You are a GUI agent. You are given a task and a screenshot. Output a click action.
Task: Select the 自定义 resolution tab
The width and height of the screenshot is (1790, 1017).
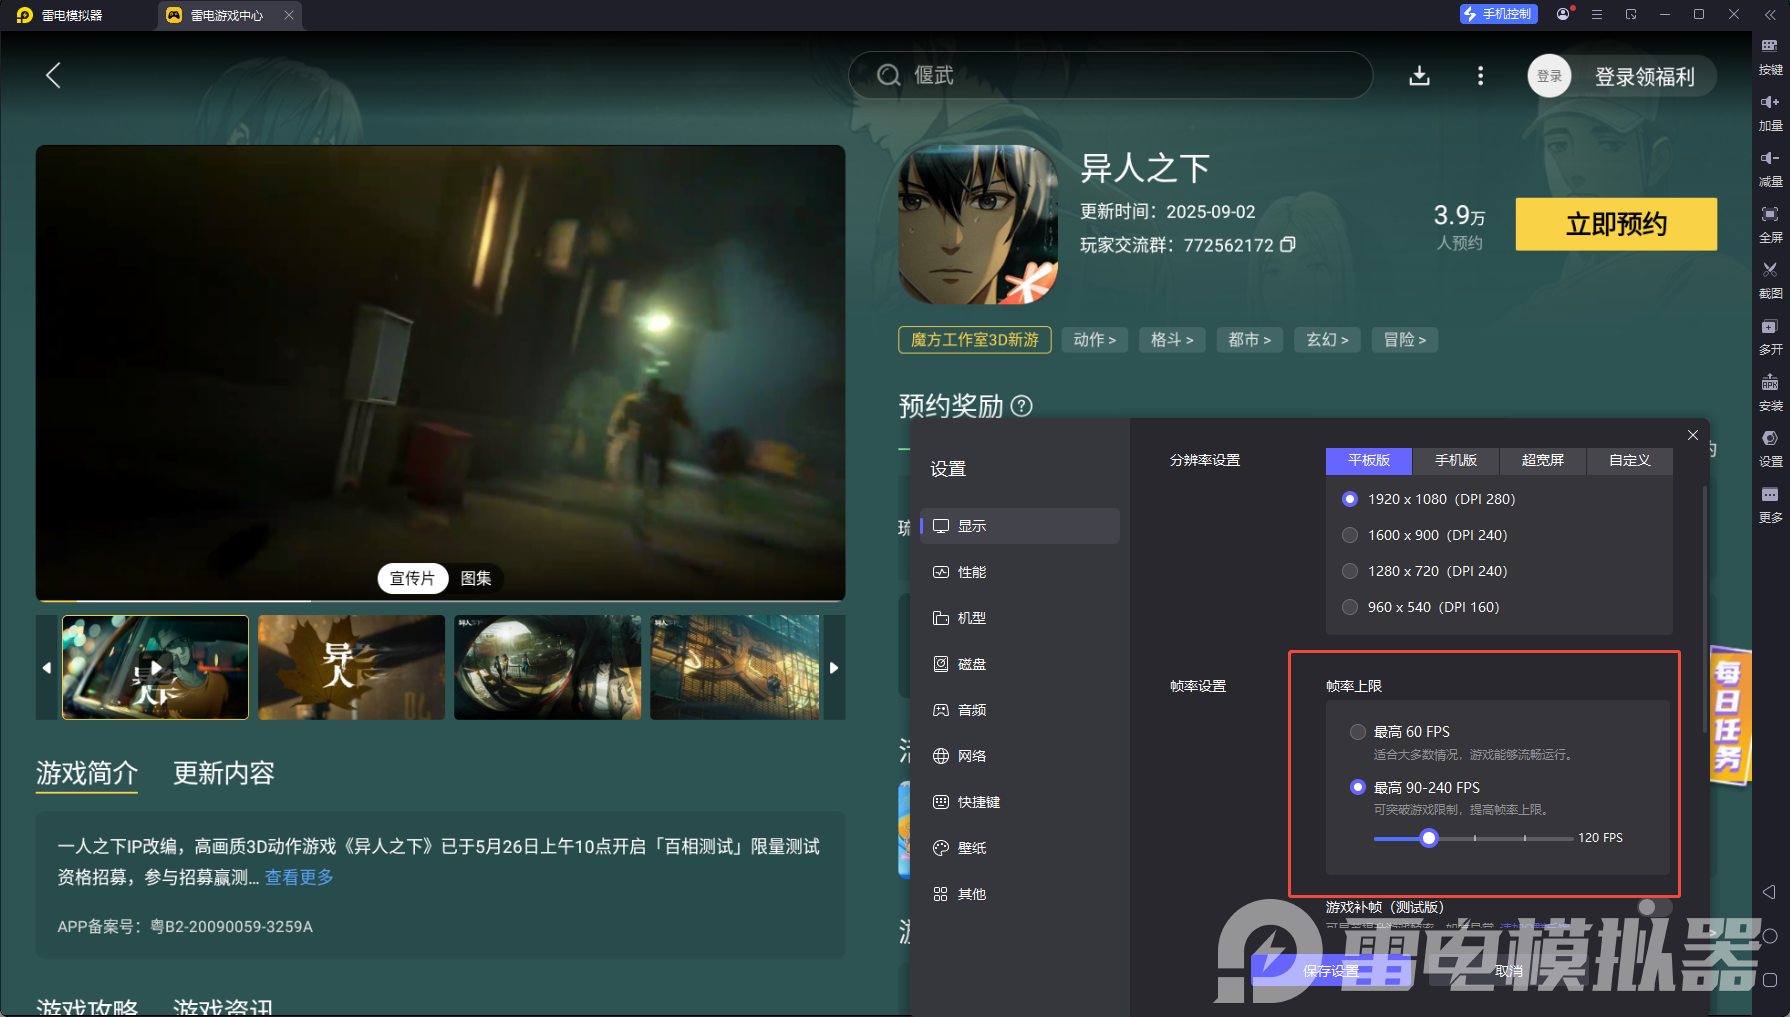[1630, 460]
